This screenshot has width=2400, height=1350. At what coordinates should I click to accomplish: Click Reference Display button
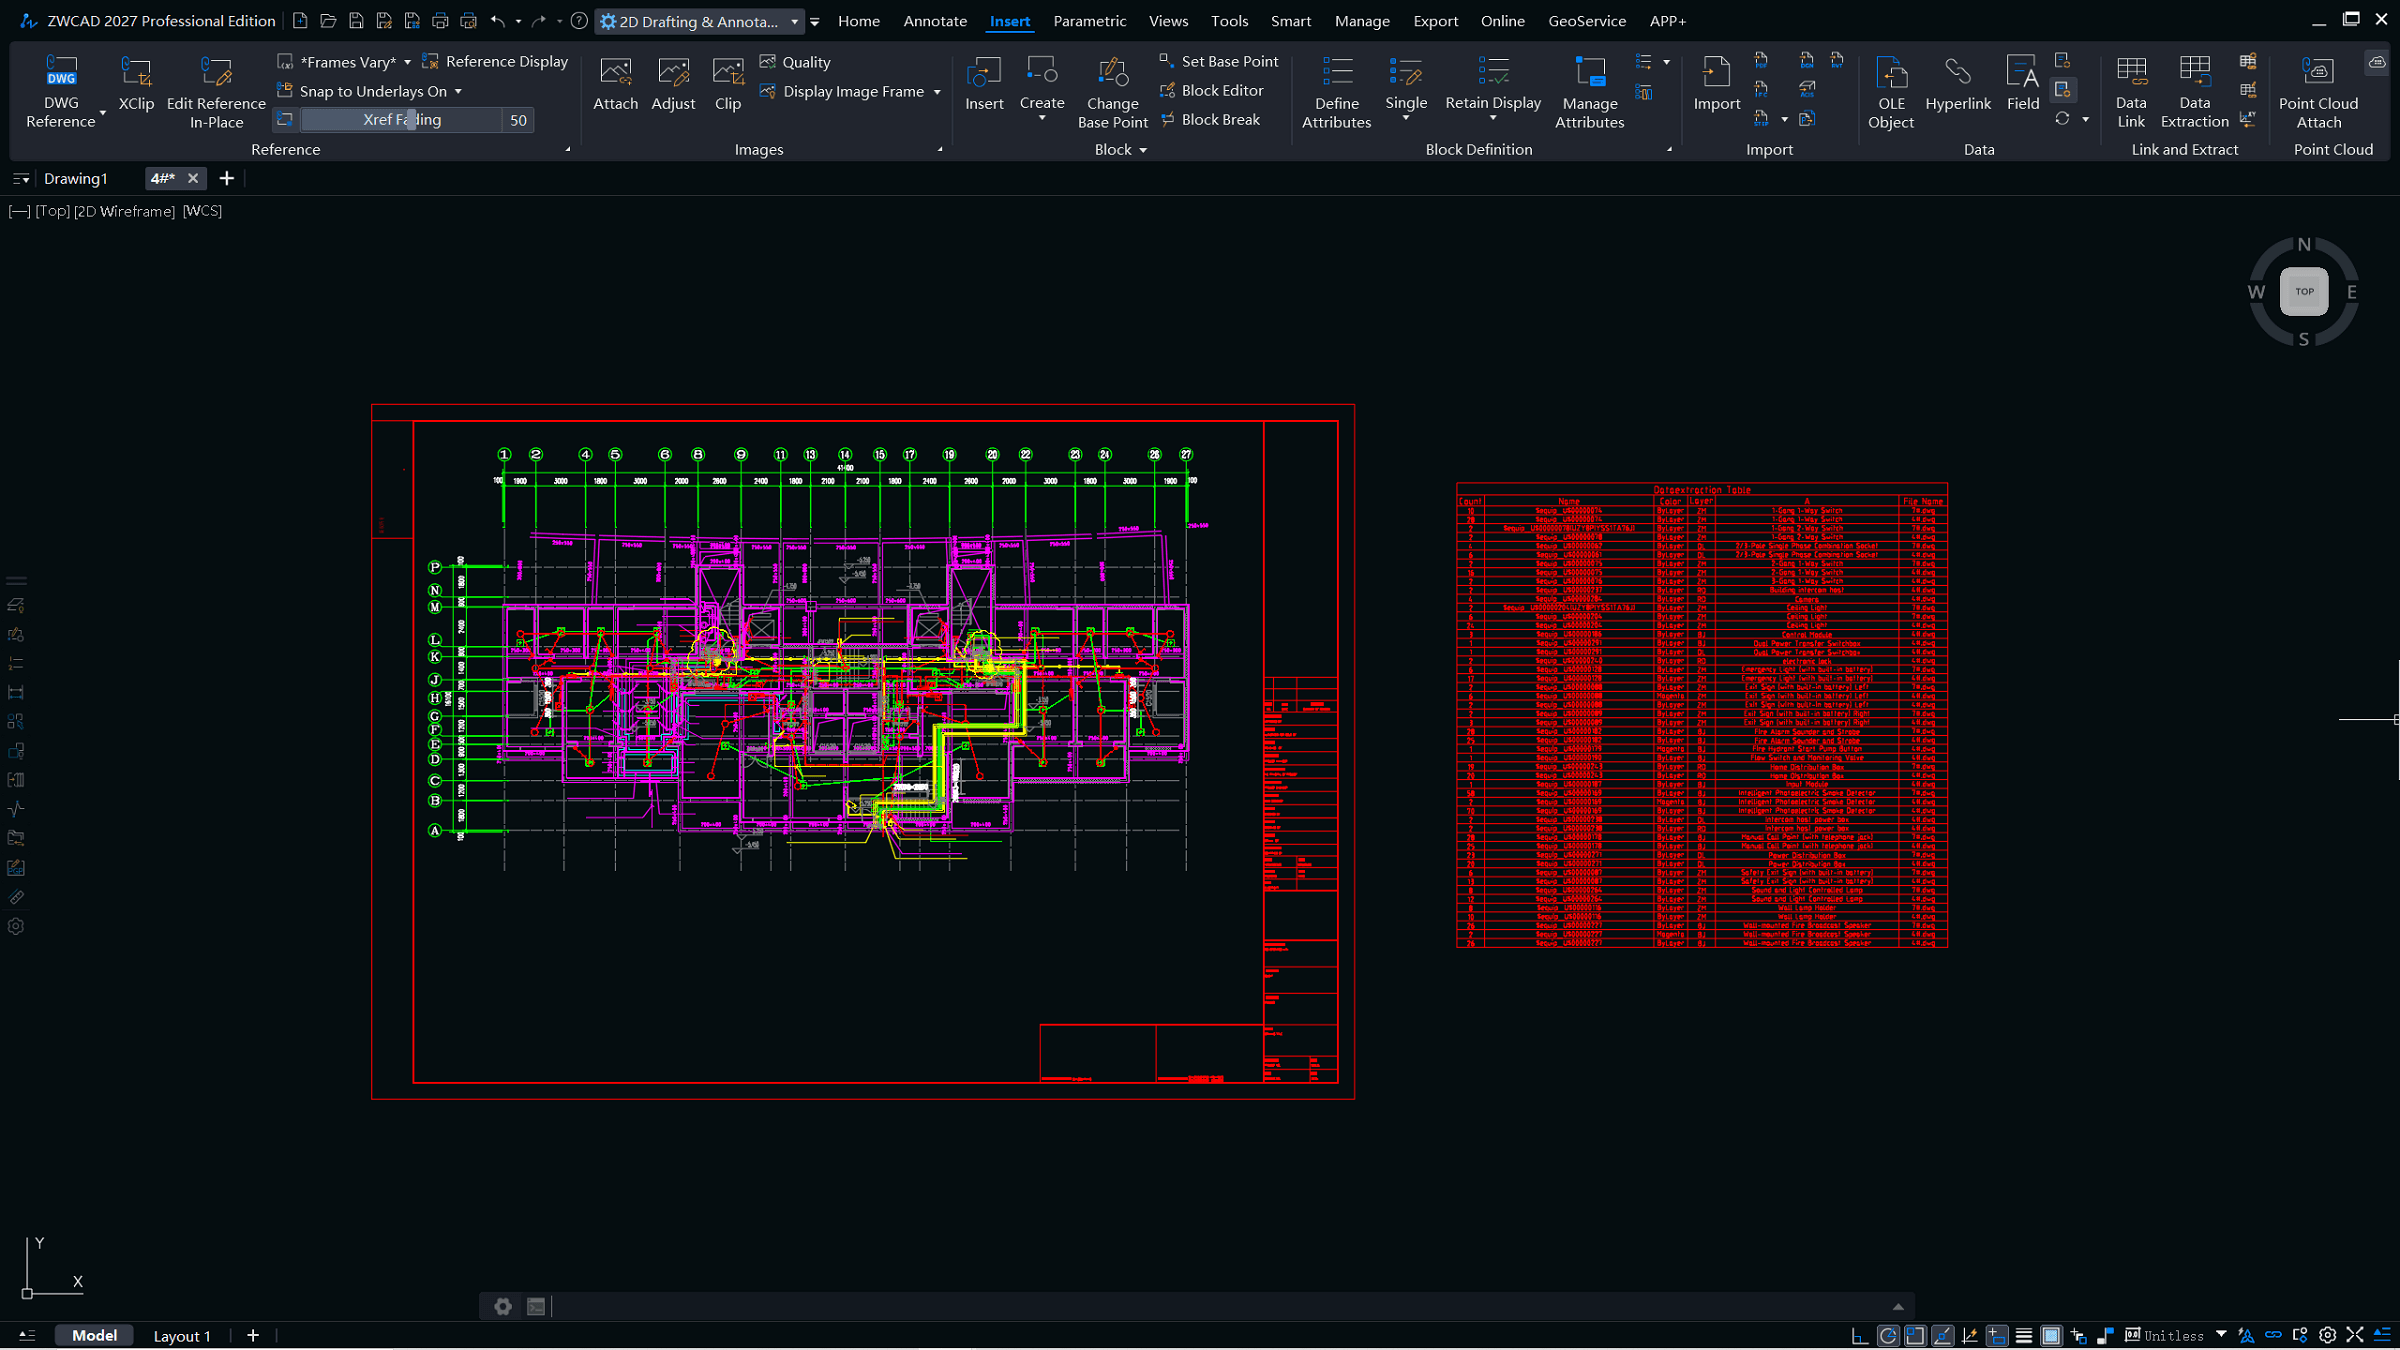506,62
